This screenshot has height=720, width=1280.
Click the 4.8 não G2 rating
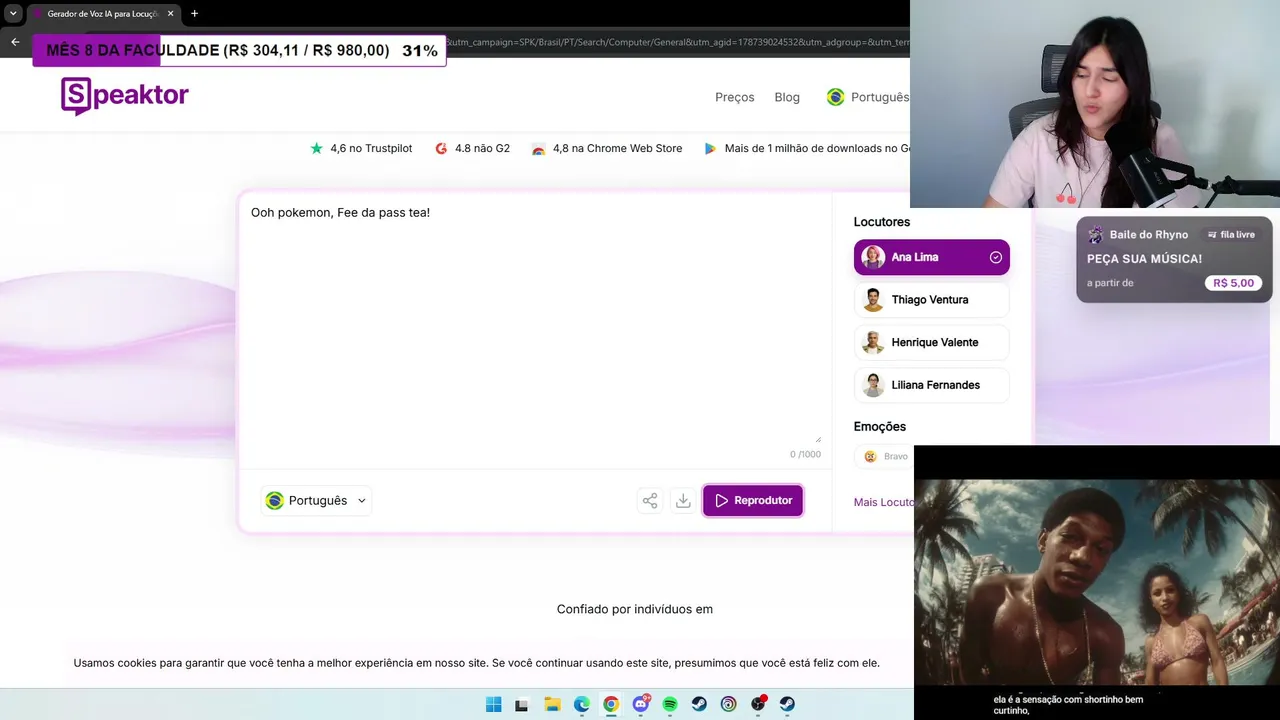point(472,148)
